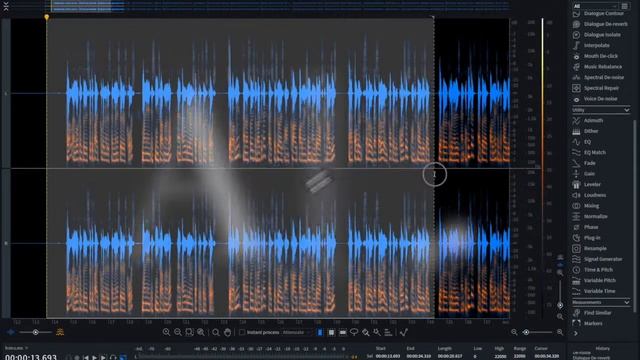
Task: Click the zoom tool magnifier
Action: click(216, 333)
